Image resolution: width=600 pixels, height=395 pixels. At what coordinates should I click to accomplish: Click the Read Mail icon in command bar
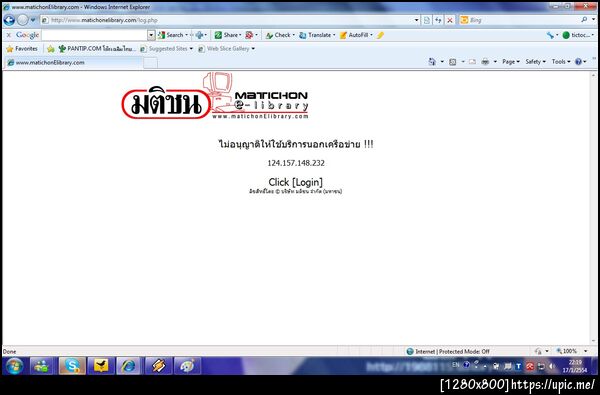tap(472, 62)
